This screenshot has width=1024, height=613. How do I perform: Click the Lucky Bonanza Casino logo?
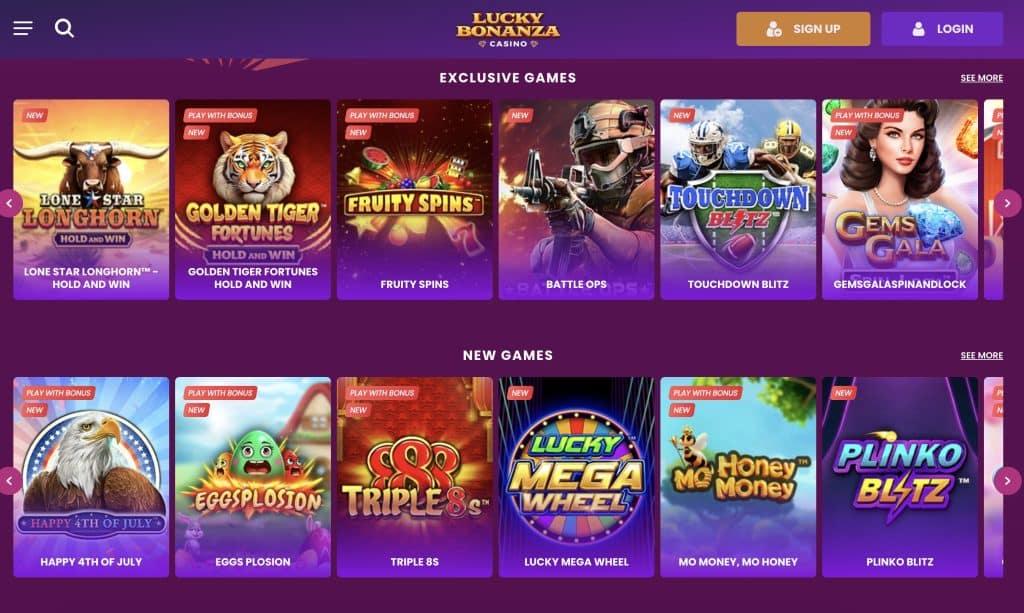[x=511, y=29]
